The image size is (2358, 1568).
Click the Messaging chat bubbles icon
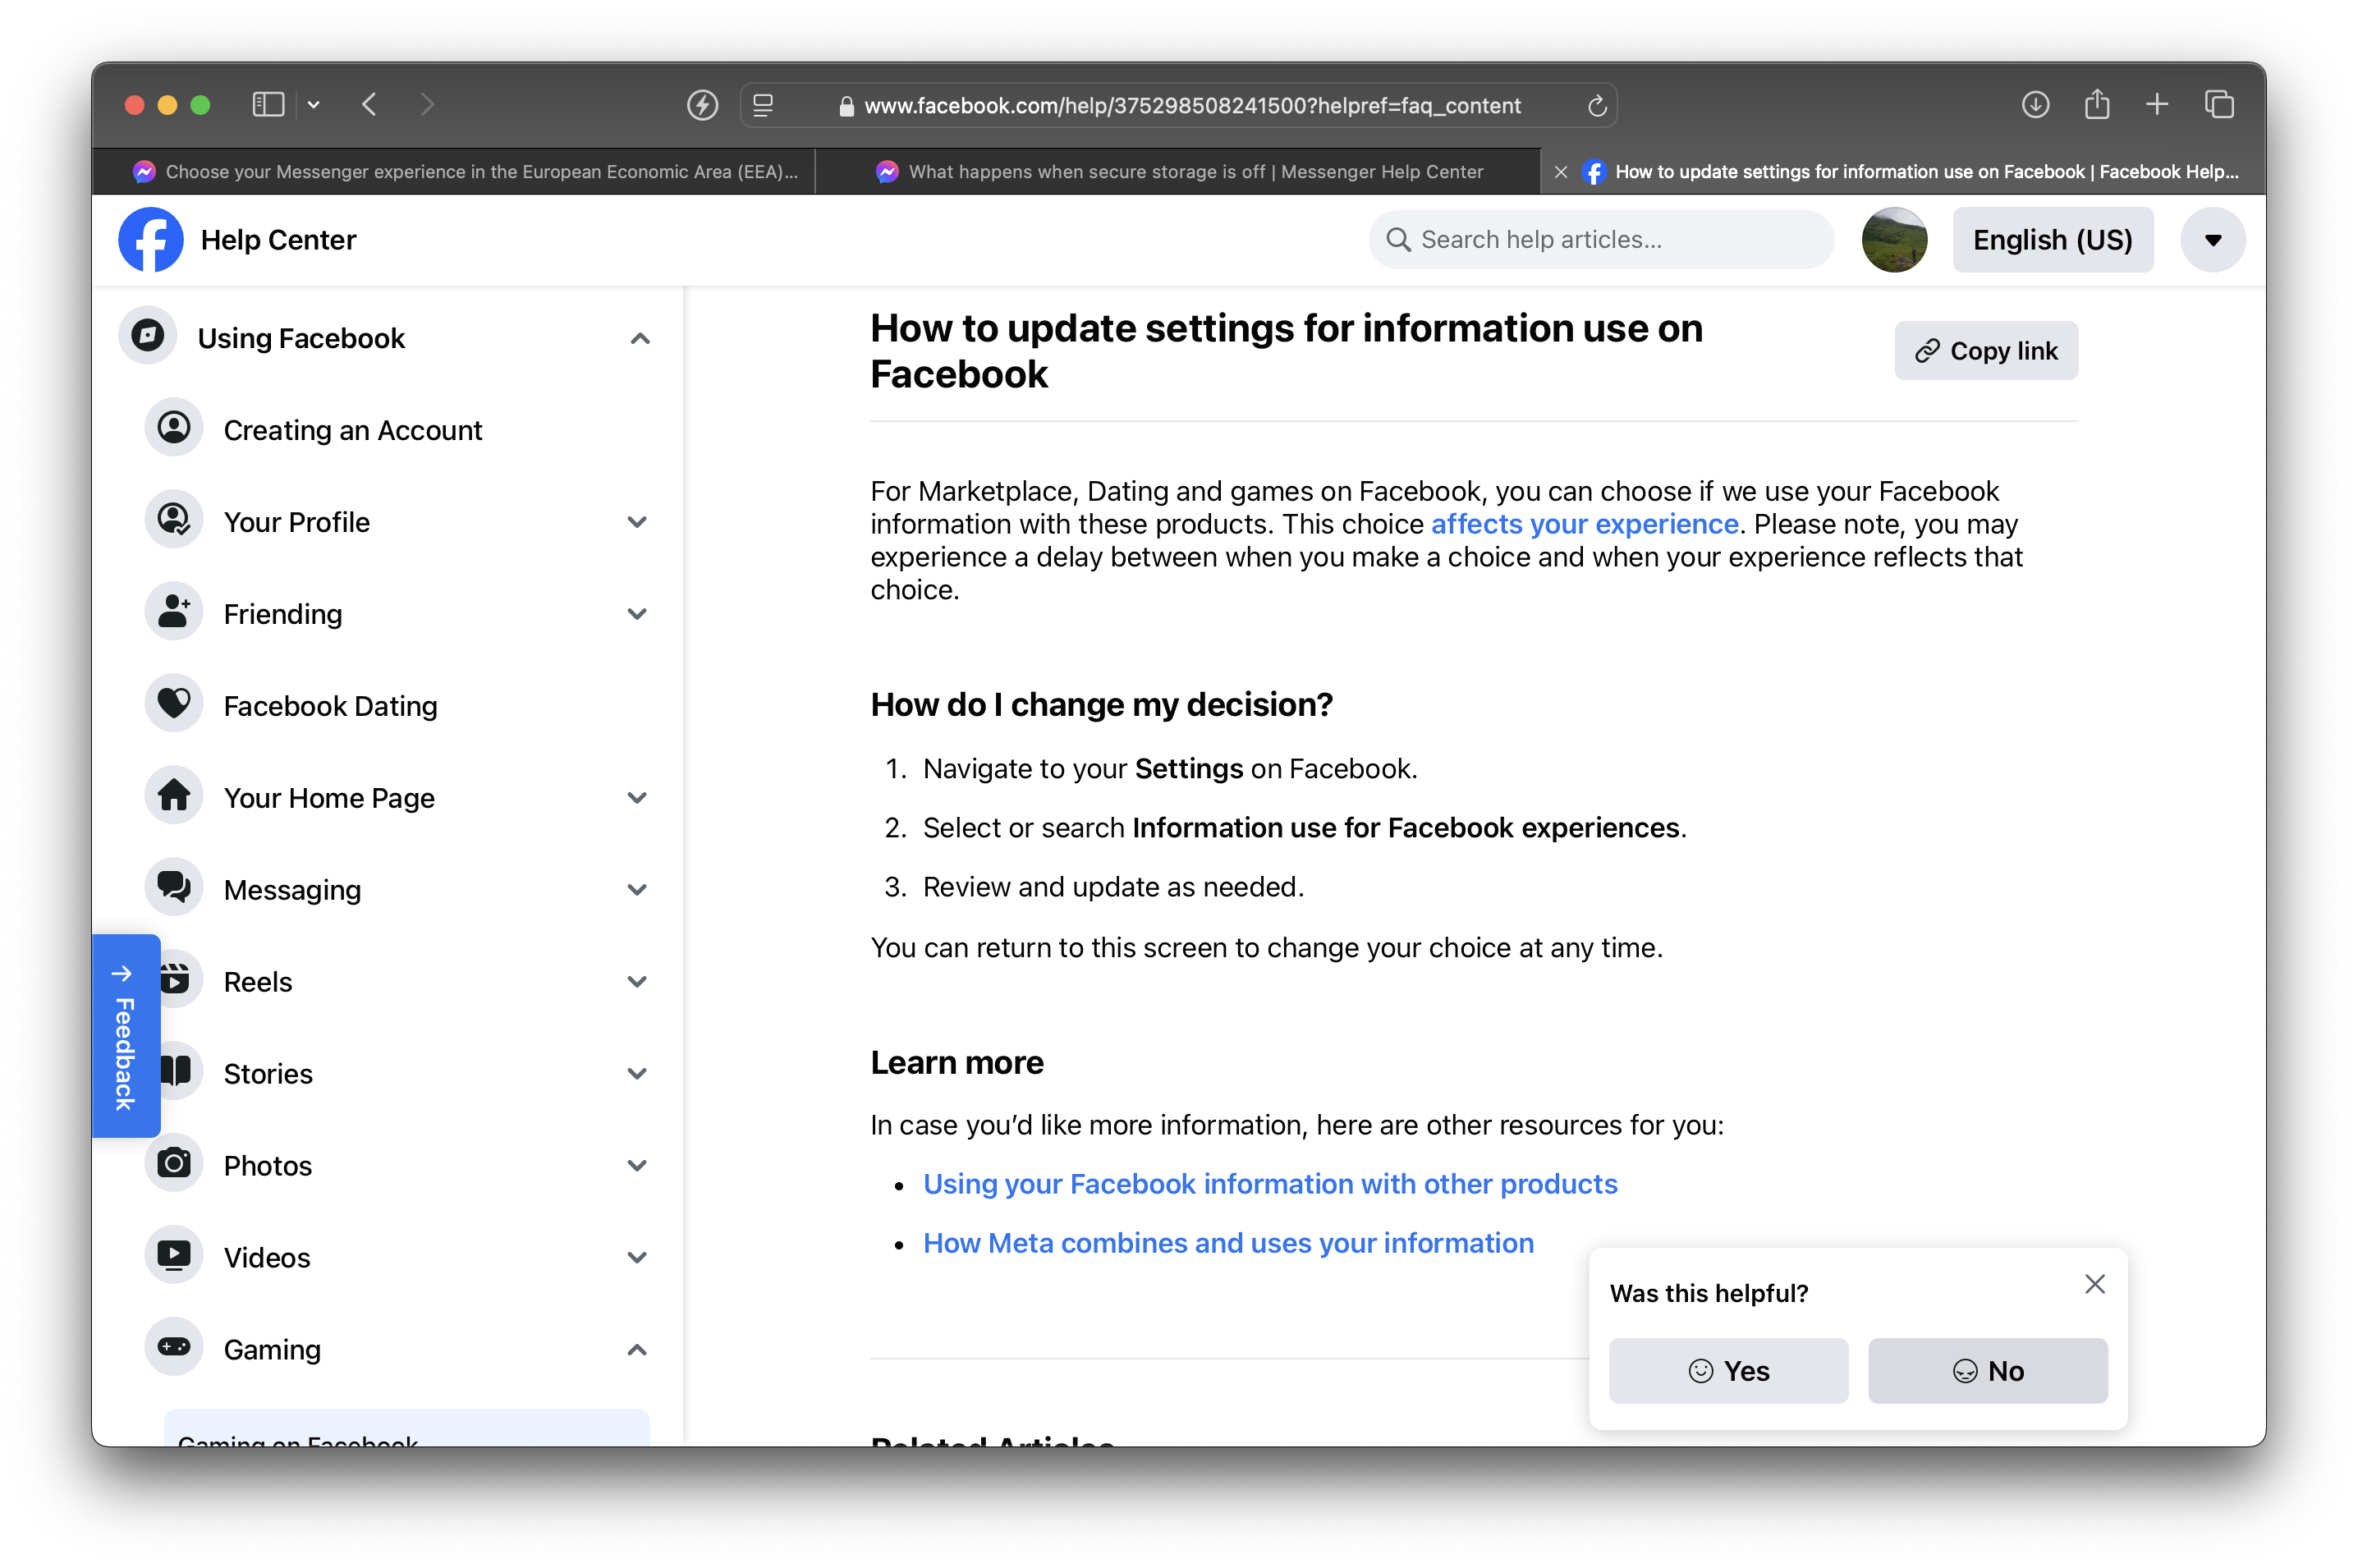[174, 888]
